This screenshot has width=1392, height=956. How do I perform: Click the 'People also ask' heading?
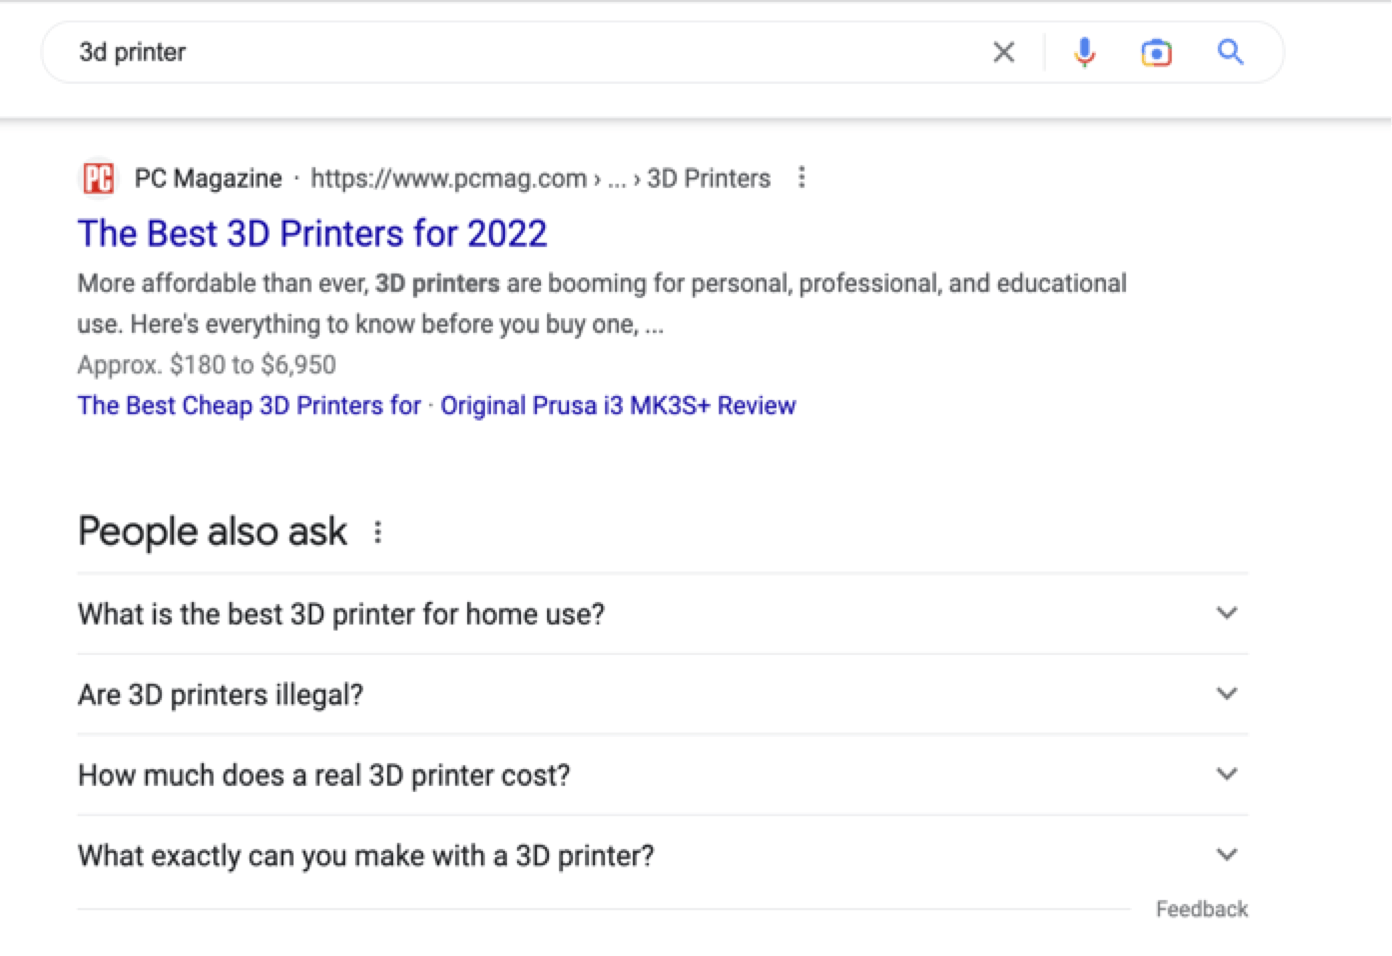click(213, 532)
